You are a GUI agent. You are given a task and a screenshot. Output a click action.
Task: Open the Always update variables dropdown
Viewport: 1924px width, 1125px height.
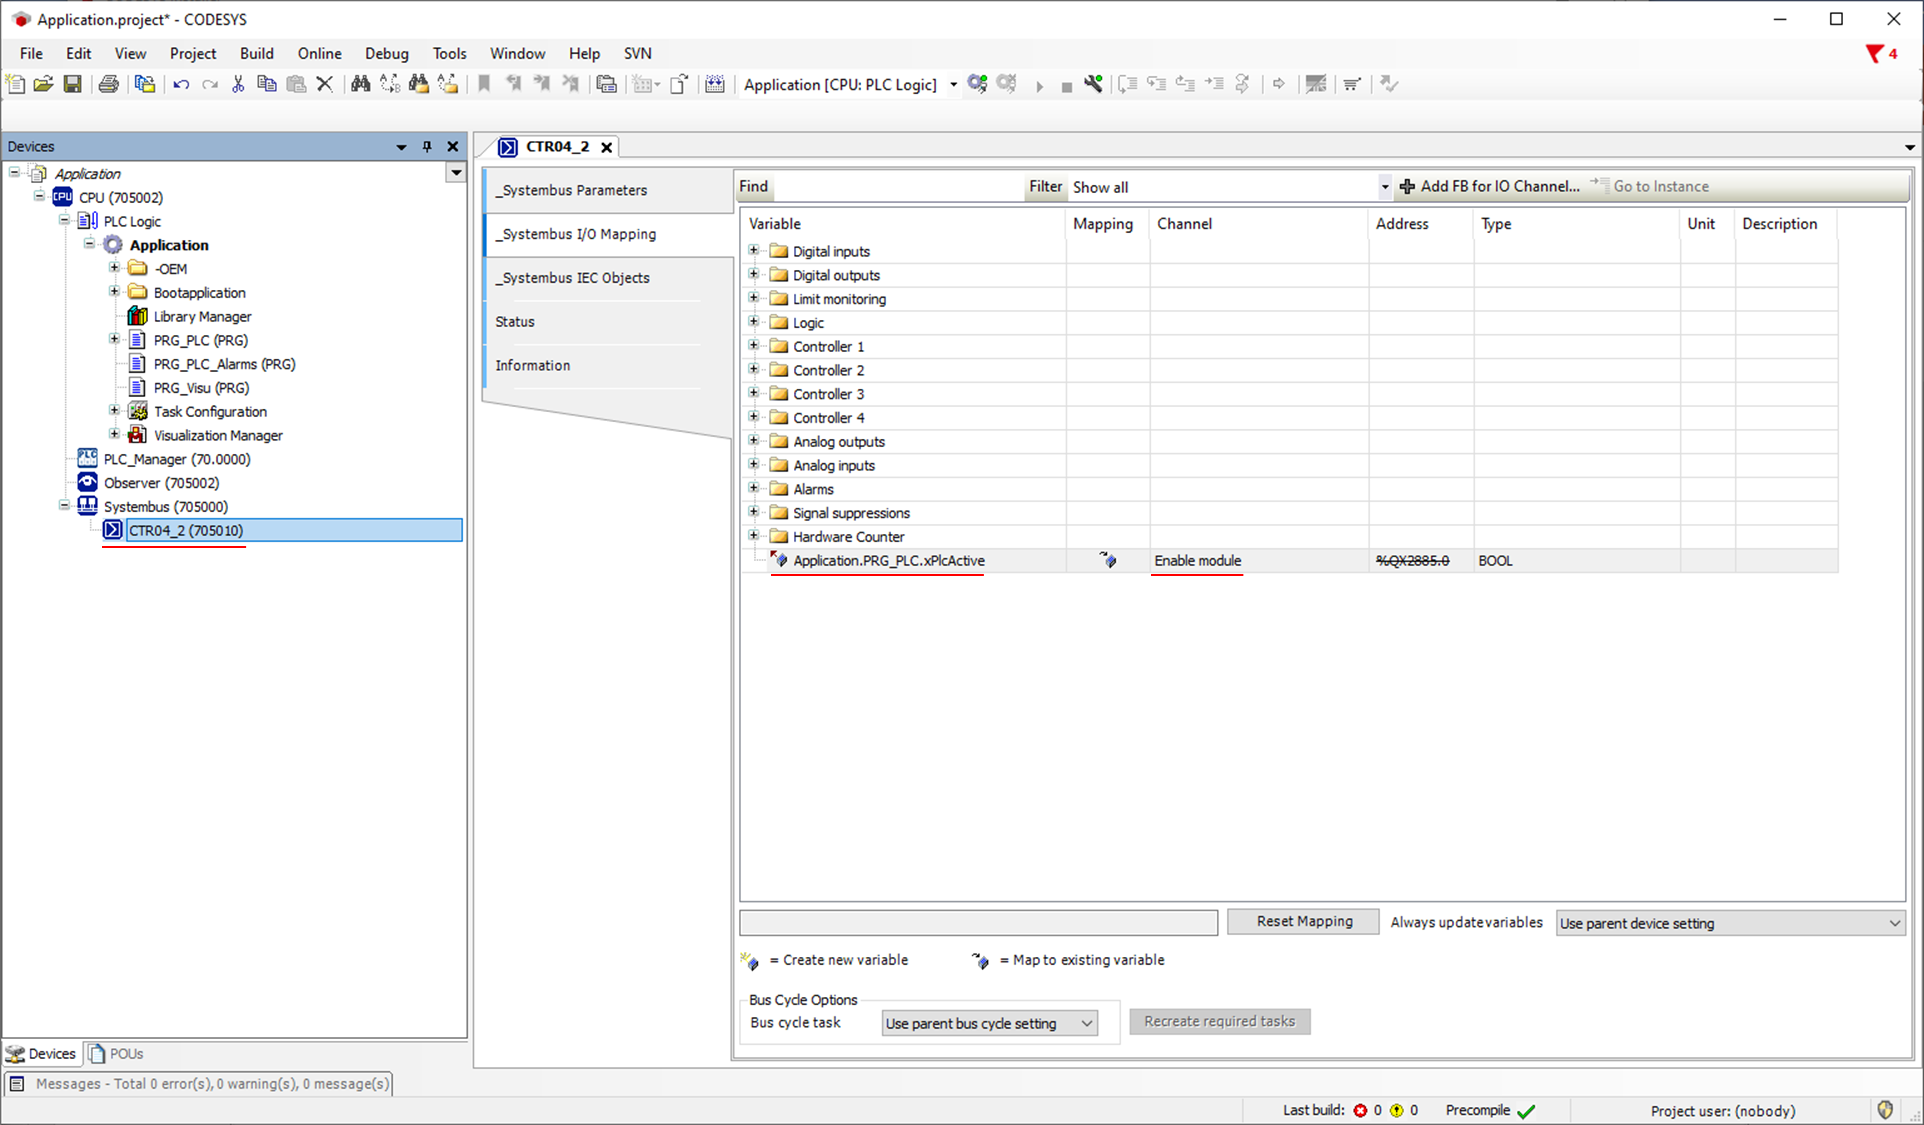click(1730, 923)
